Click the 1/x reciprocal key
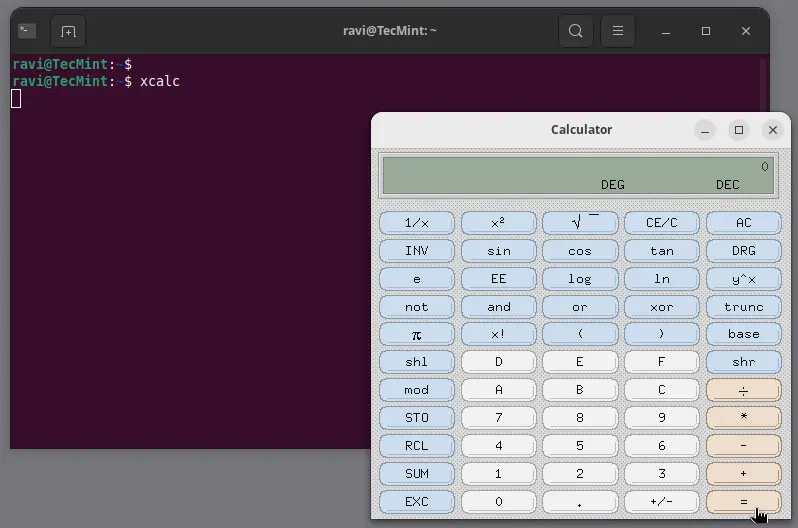Screen dimensions: 798x528 pyautogui.click(x=417, y=223)
